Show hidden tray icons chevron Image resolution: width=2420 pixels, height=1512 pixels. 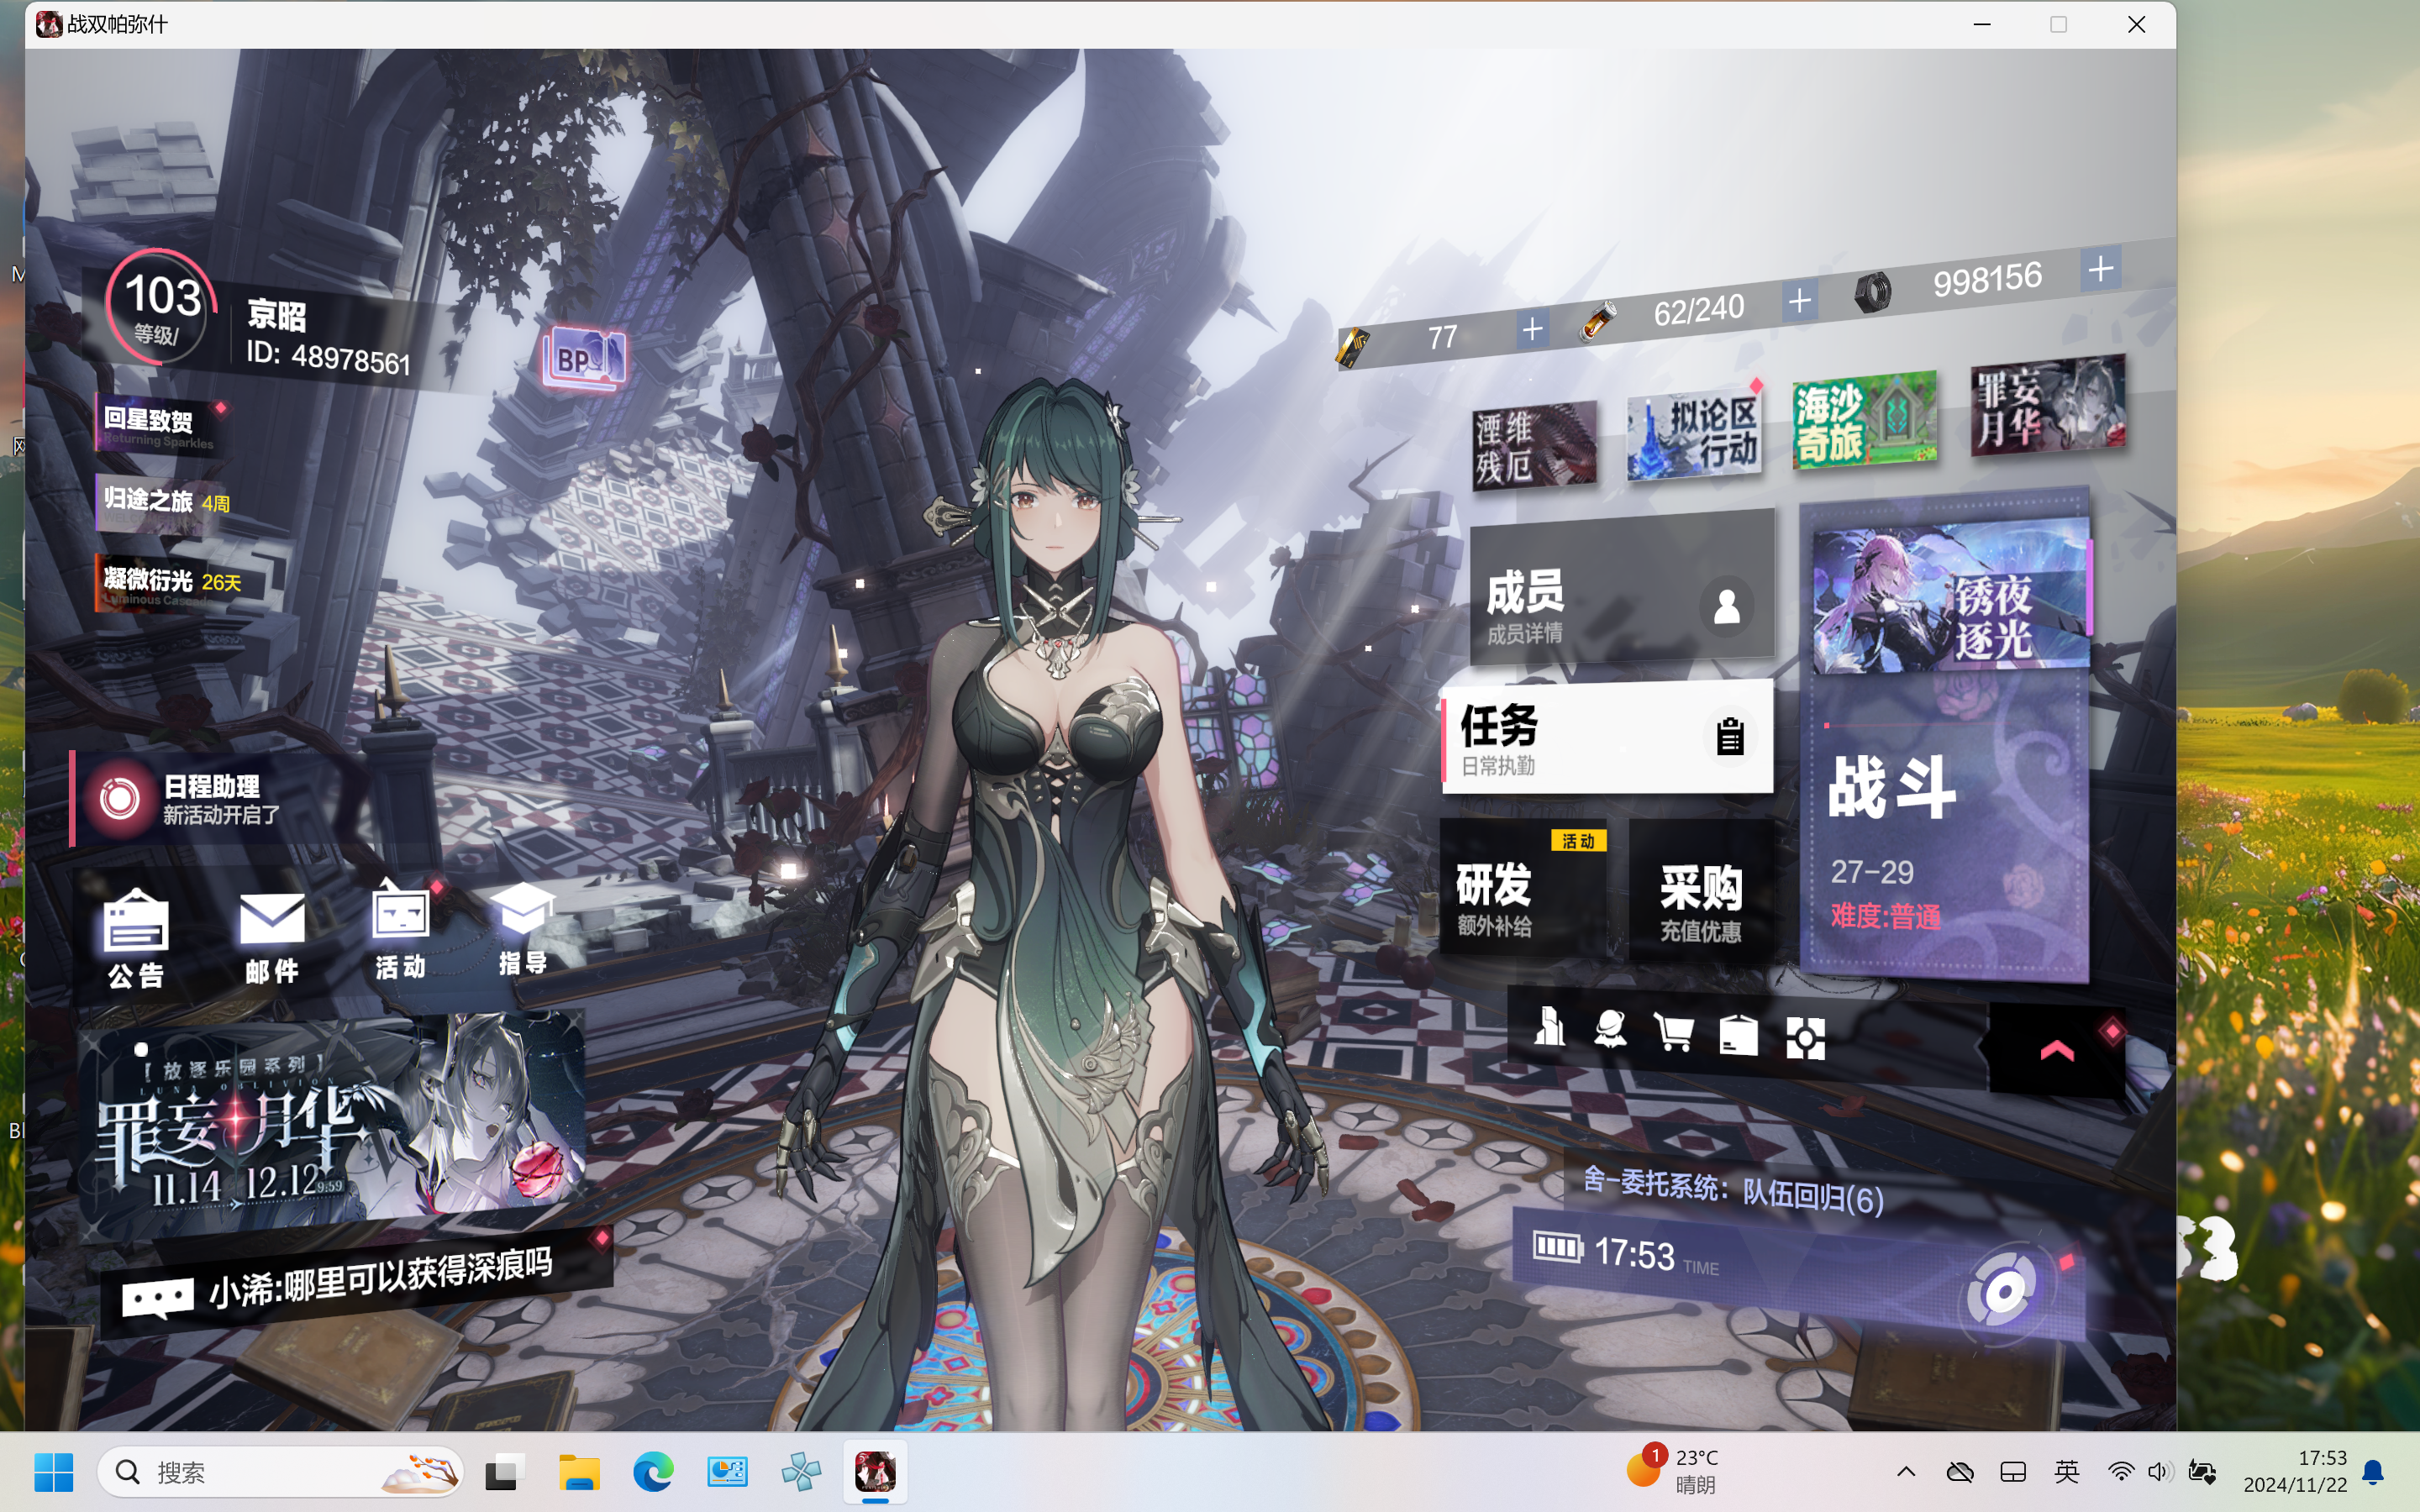coord(1906,1472)
